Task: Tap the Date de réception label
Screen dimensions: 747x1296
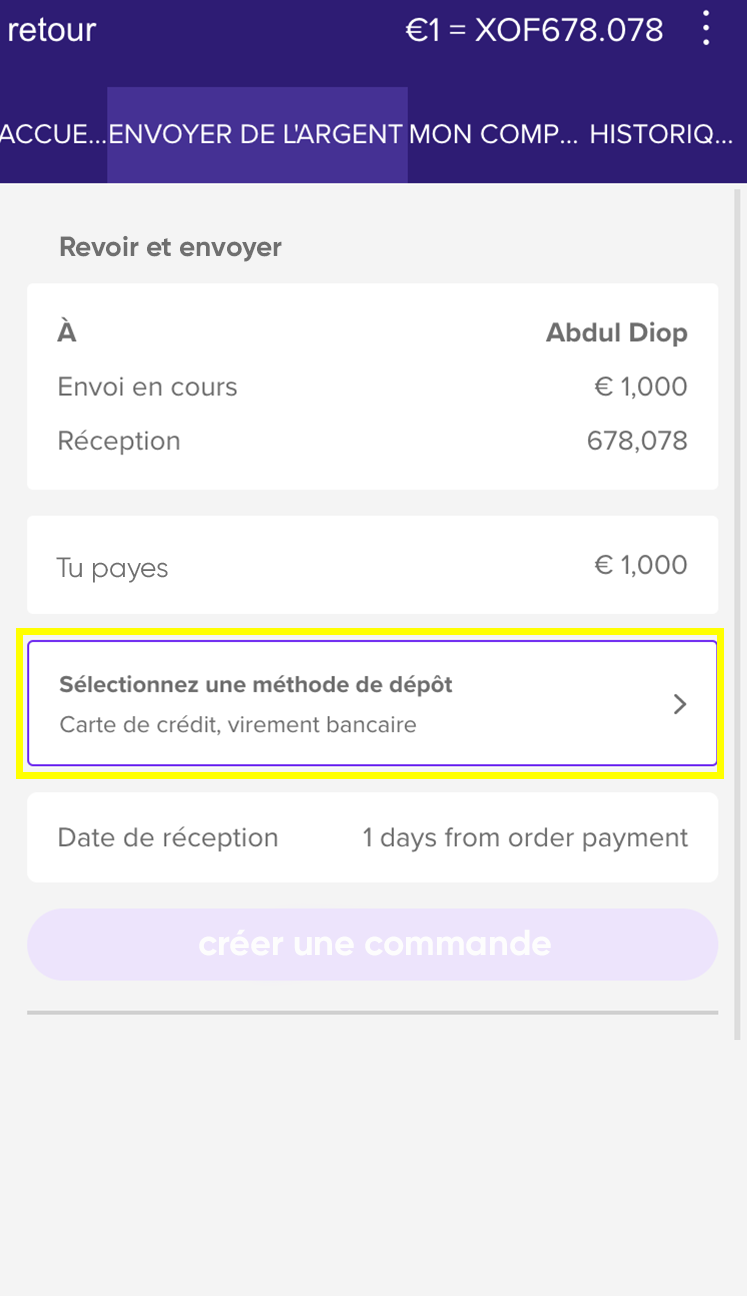Action: 168,838
